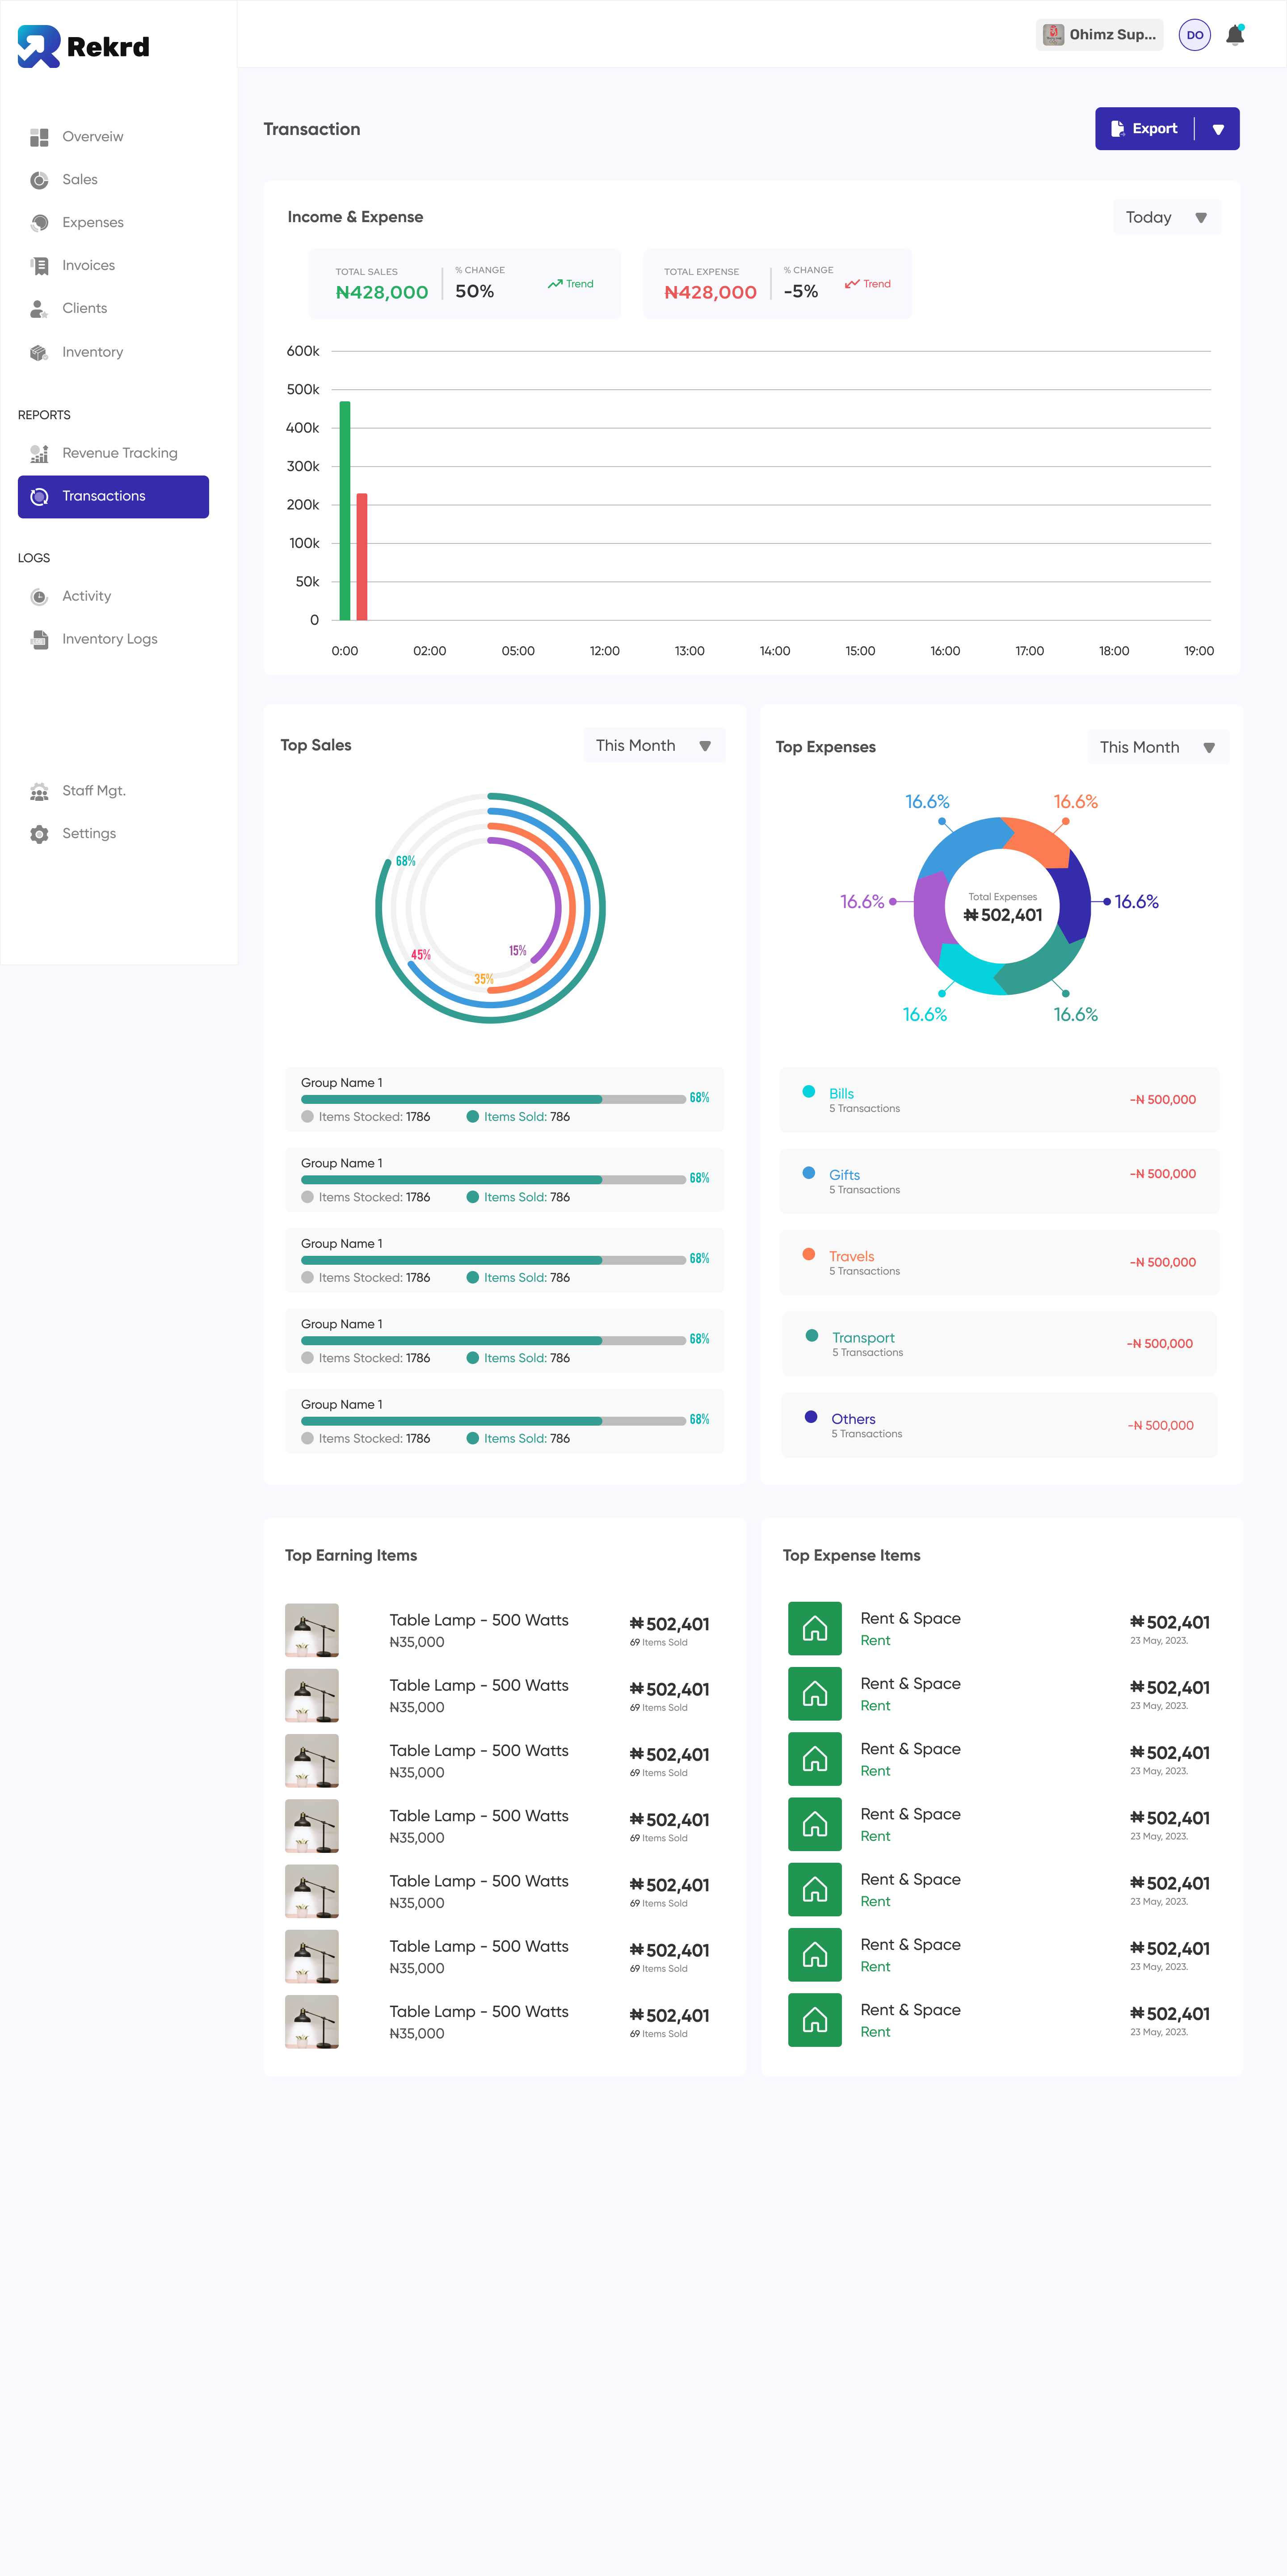Click the Staff Mgt. people icon
Viewport: 1287px width, 2576px height.
[x=39, y=792]
